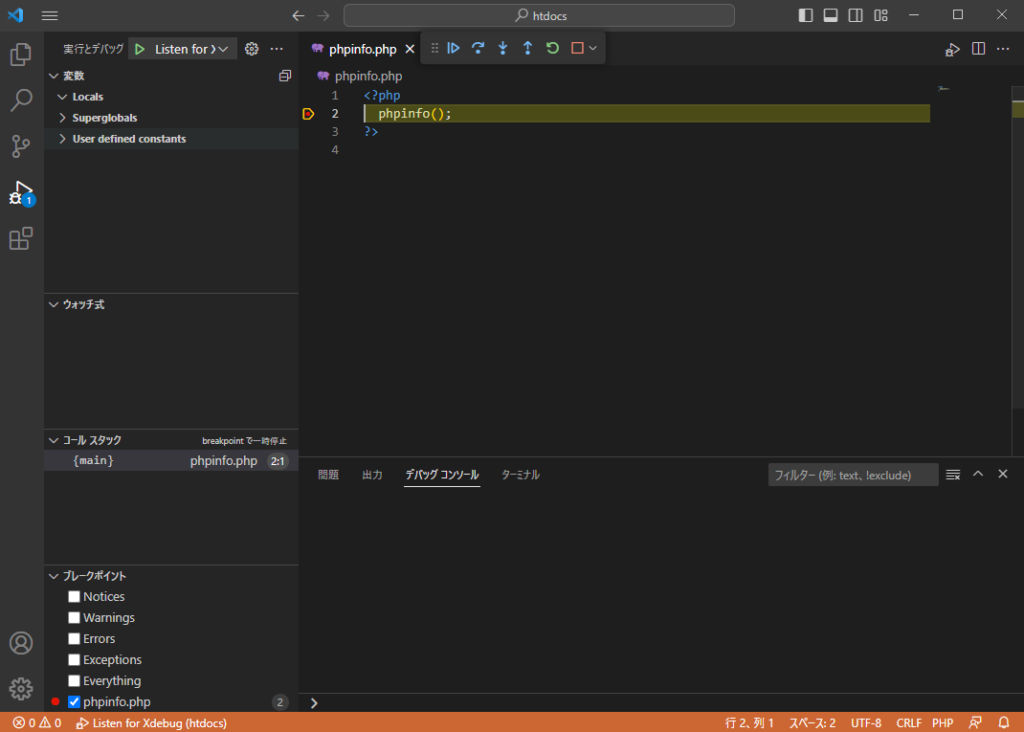Image resolution: width=1024 pixels, height=732 pixels.
Task: Open launch.json via gear icon
Action: (251, 49)
